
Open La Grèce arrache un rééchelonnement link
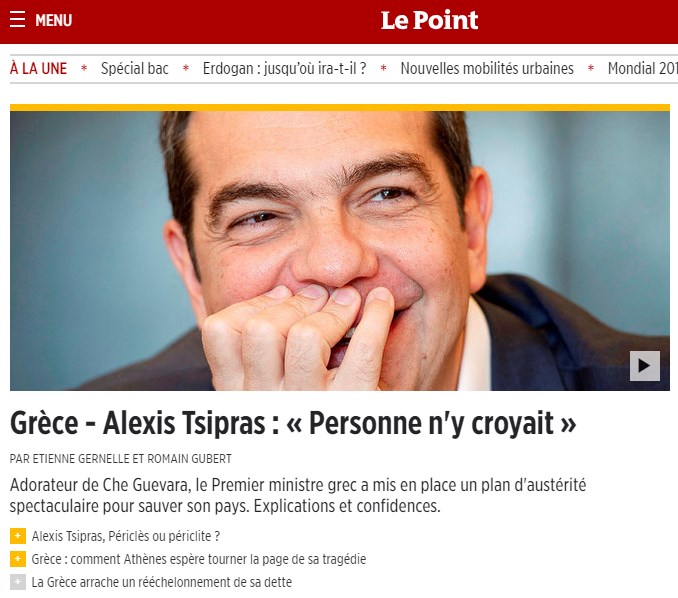[162, 582]
